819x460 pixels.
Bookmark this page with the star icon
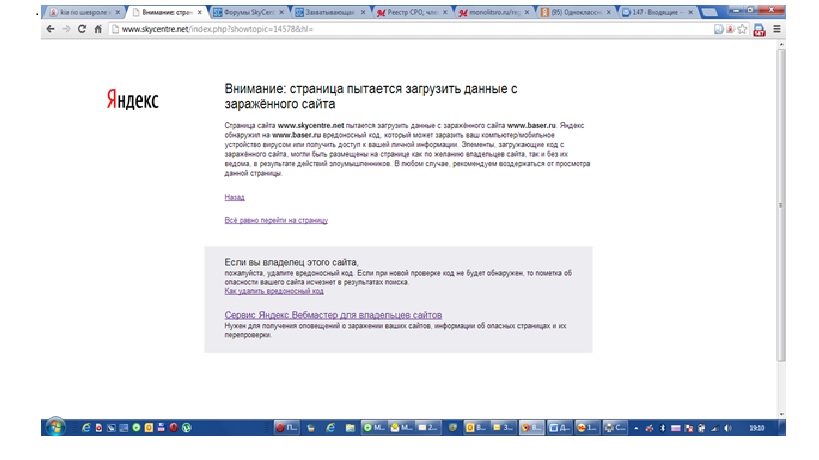742,29
